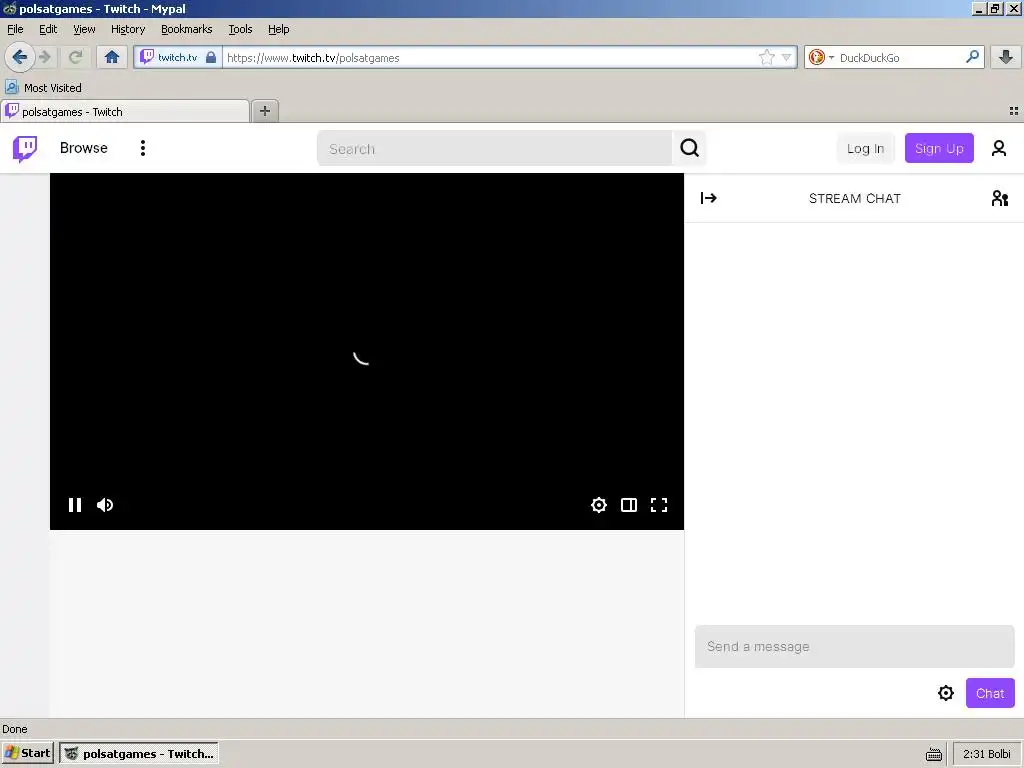
Task: Bookmark this page with star icon
Action: click(x=767, y=57)
